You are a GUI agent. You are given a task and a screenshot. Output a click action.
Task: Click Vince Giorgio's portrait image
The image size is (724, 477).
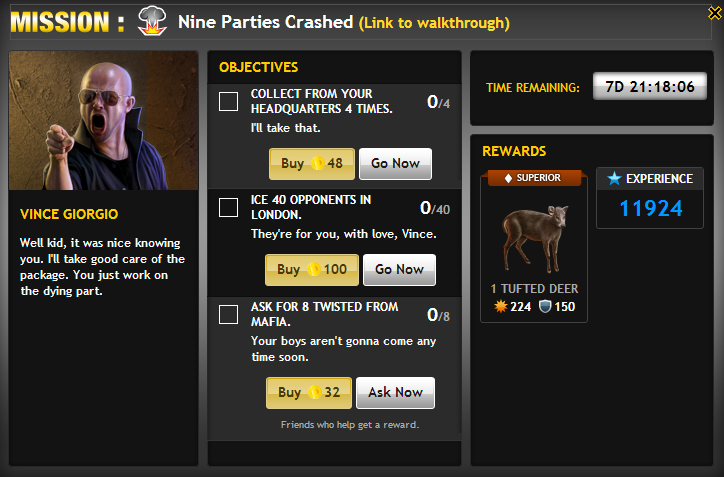103,121
